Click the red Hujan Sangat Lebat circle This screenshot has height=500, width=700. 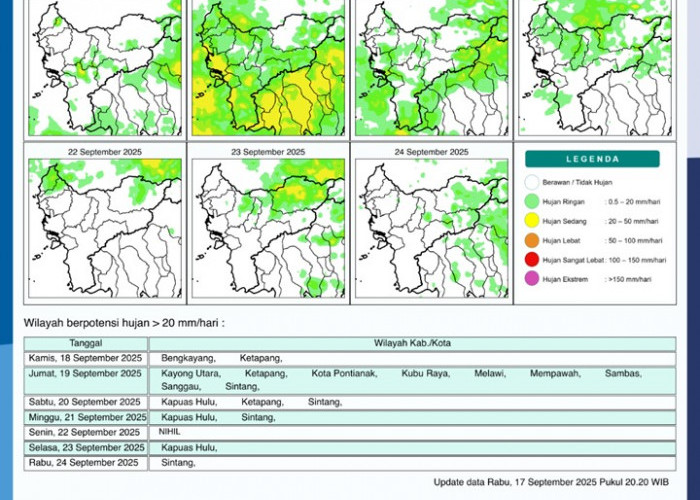pyautogui.click(x=531, y=260)
